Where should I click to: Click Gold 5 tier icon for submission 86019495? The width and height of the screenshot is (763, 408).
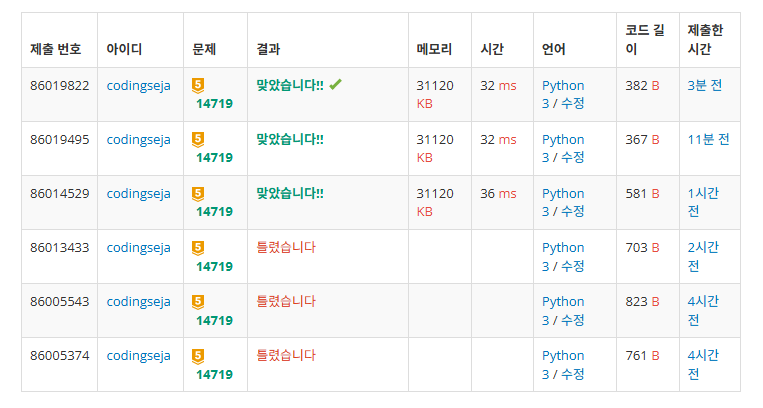(198, 139)
